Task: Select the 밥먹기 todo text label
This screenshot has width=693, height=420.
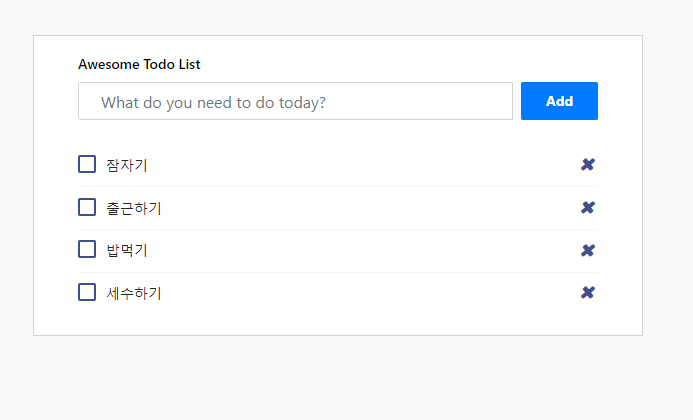Action: [126, 250]
